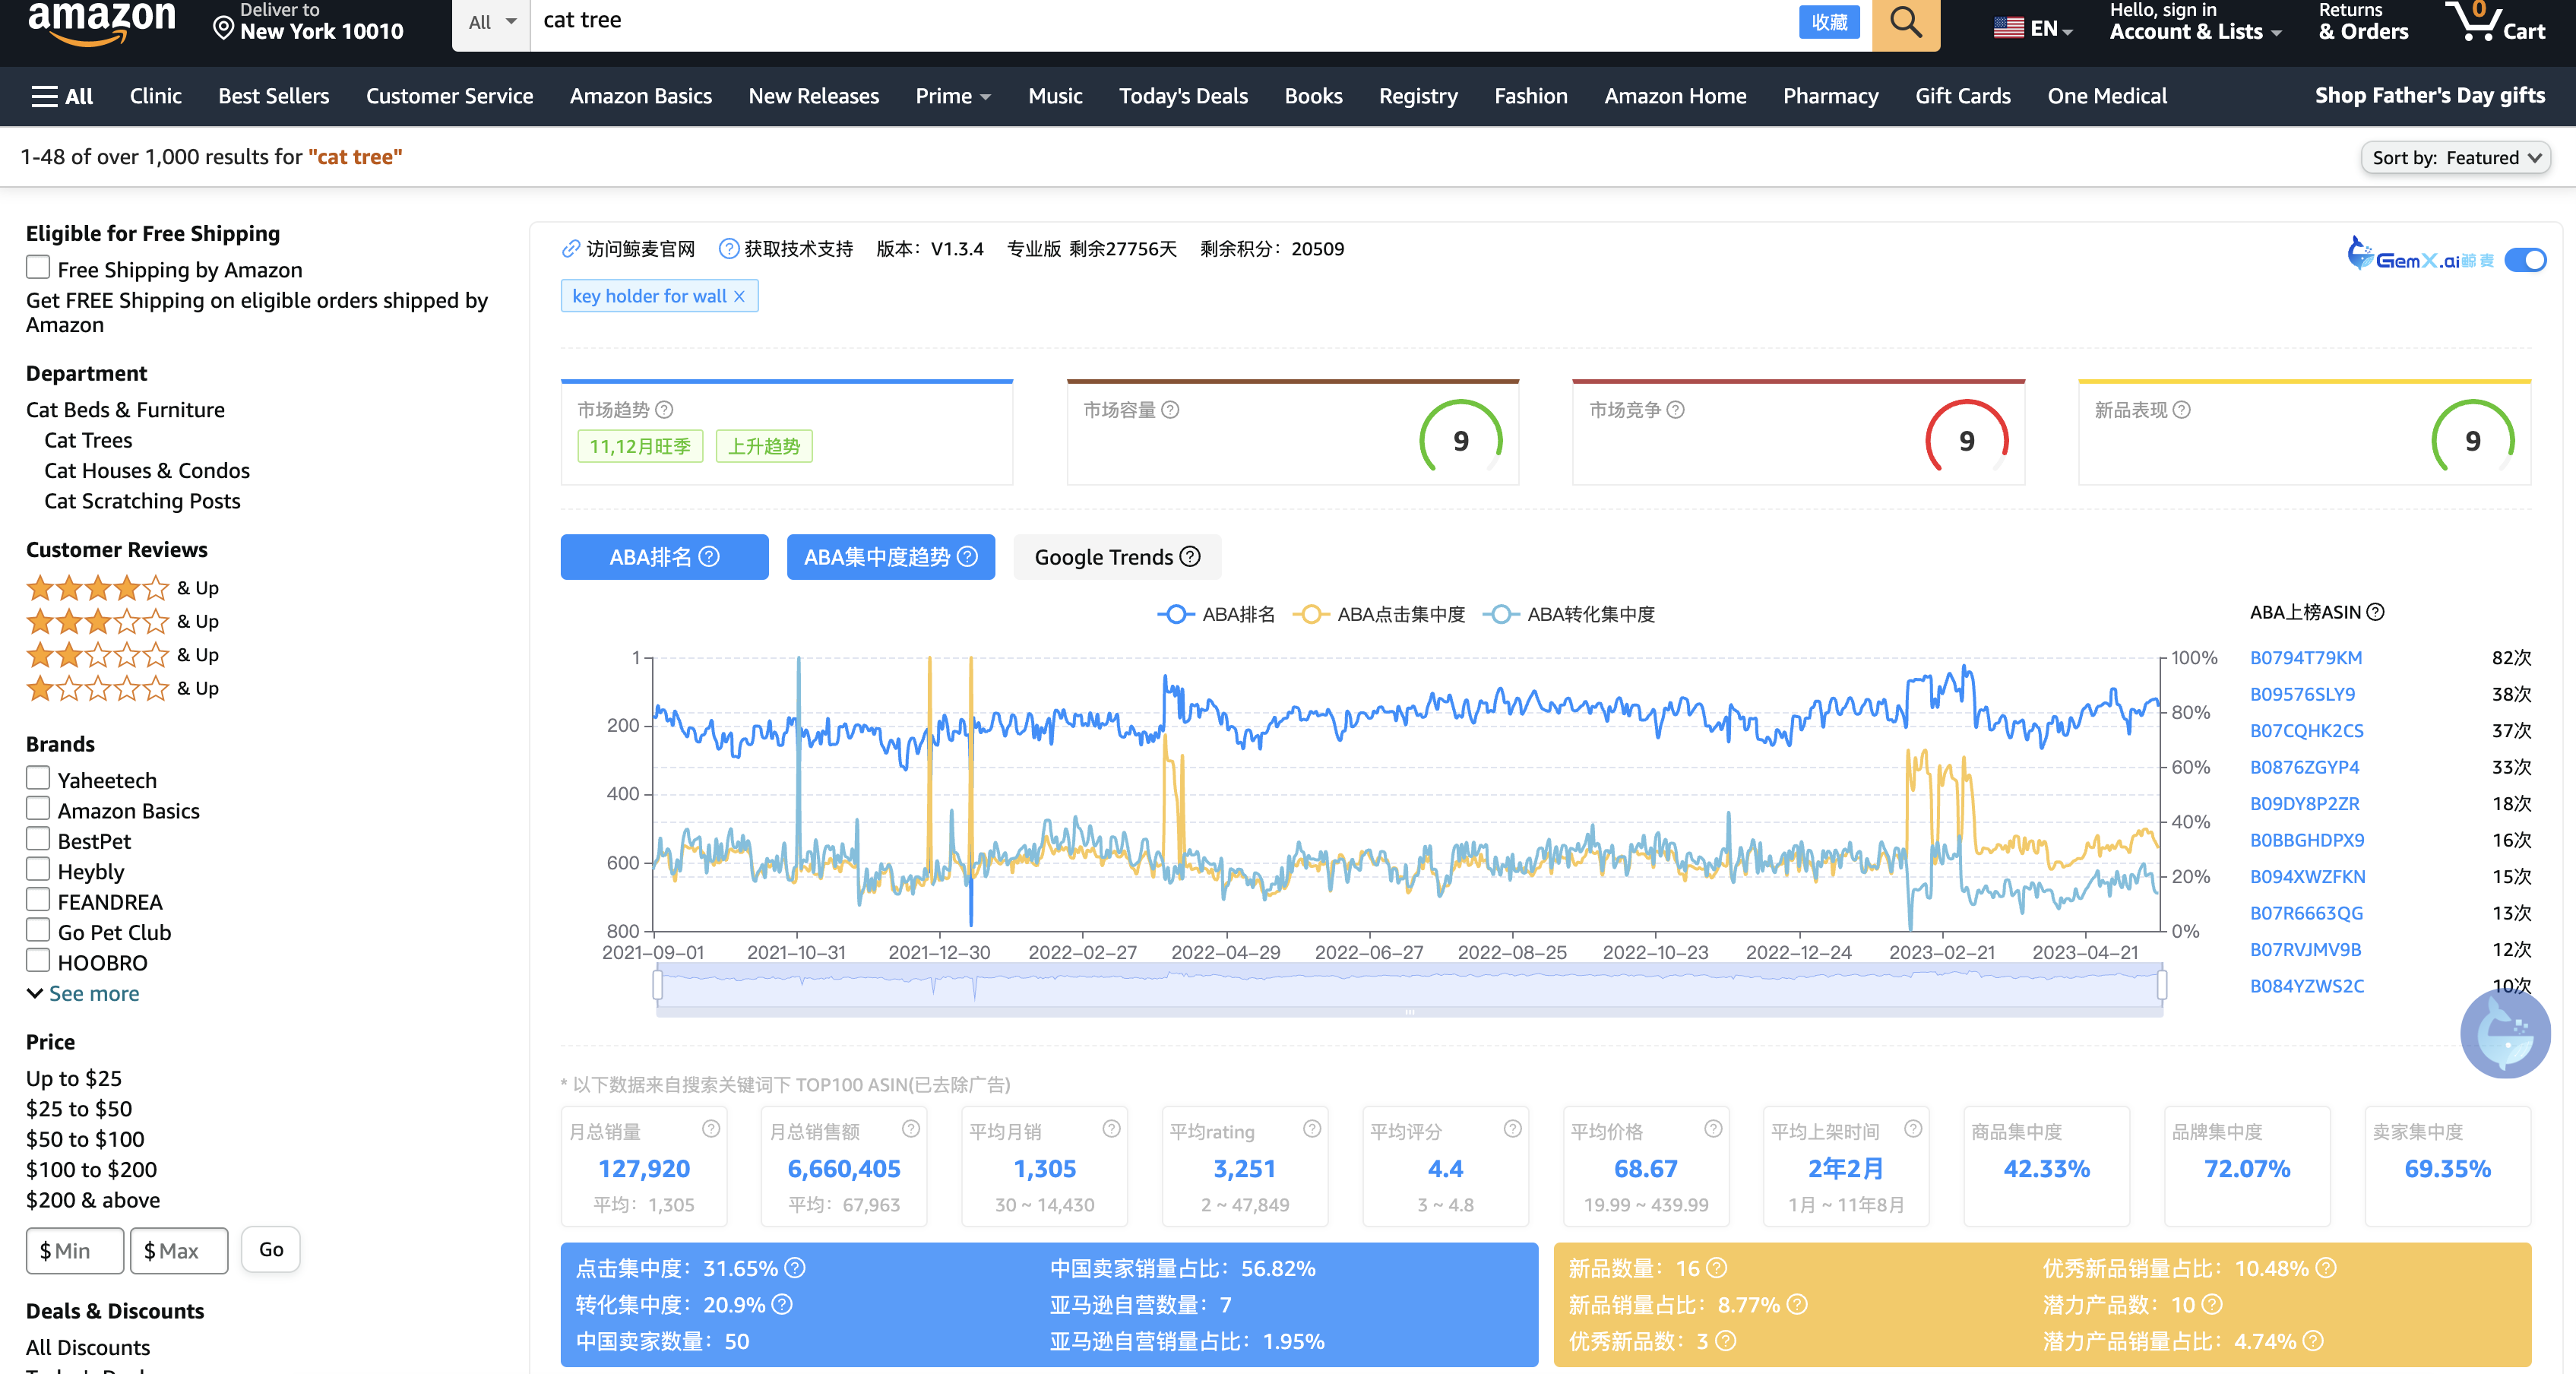Toggle ABA排名 legend series

1216,614
